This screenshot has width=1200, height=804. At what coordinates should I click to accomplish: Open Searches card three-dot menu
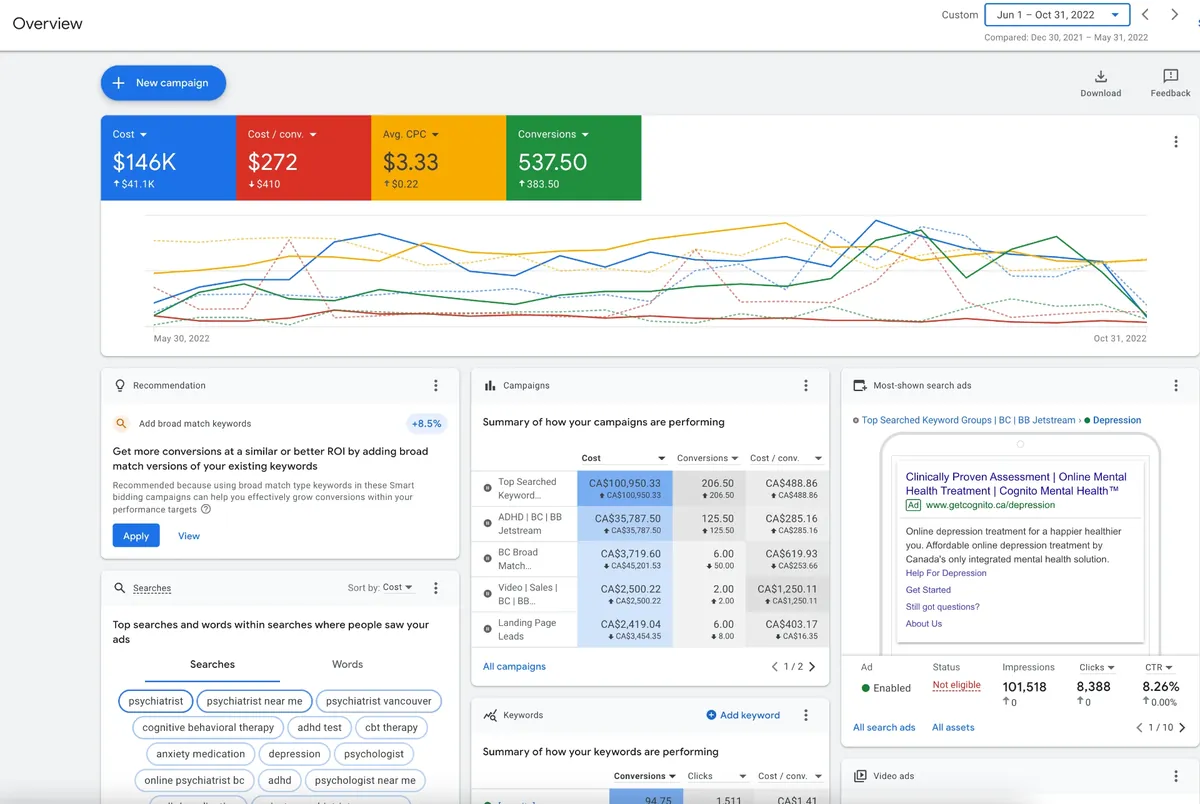point(436,588)
